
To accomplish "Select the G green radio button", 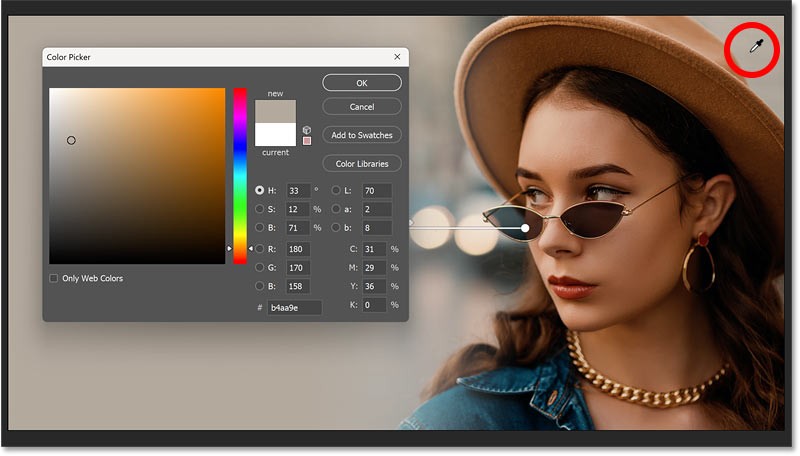I will 261,267.
